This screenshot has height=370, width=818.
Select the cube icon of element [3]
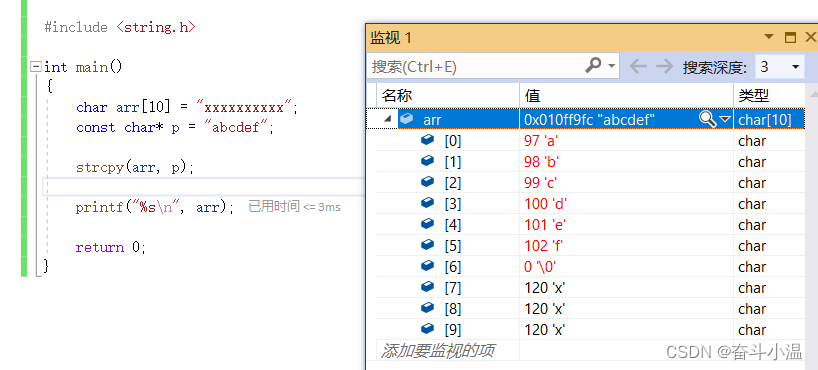(x=427, y=202)
